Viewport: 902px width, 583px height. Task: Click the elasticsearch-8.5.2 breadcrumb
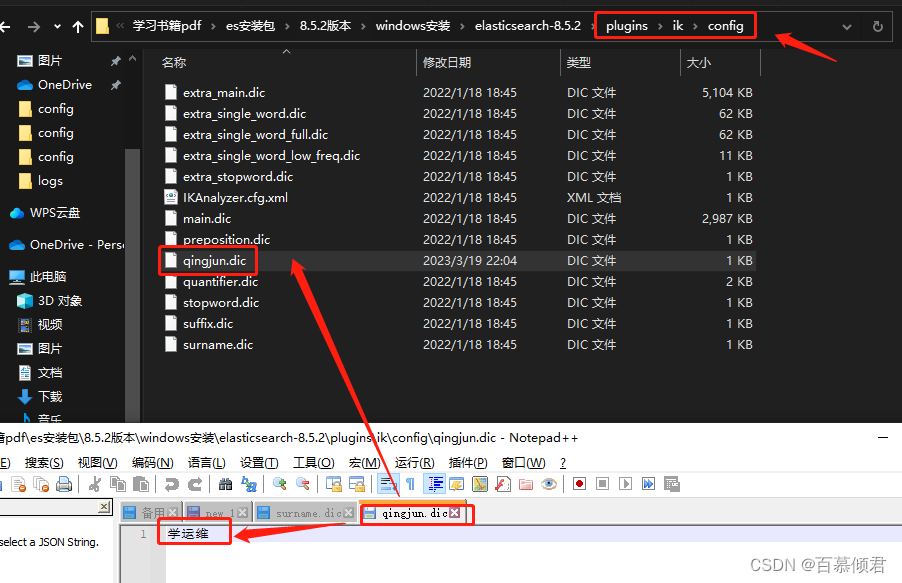click(528, 26)
